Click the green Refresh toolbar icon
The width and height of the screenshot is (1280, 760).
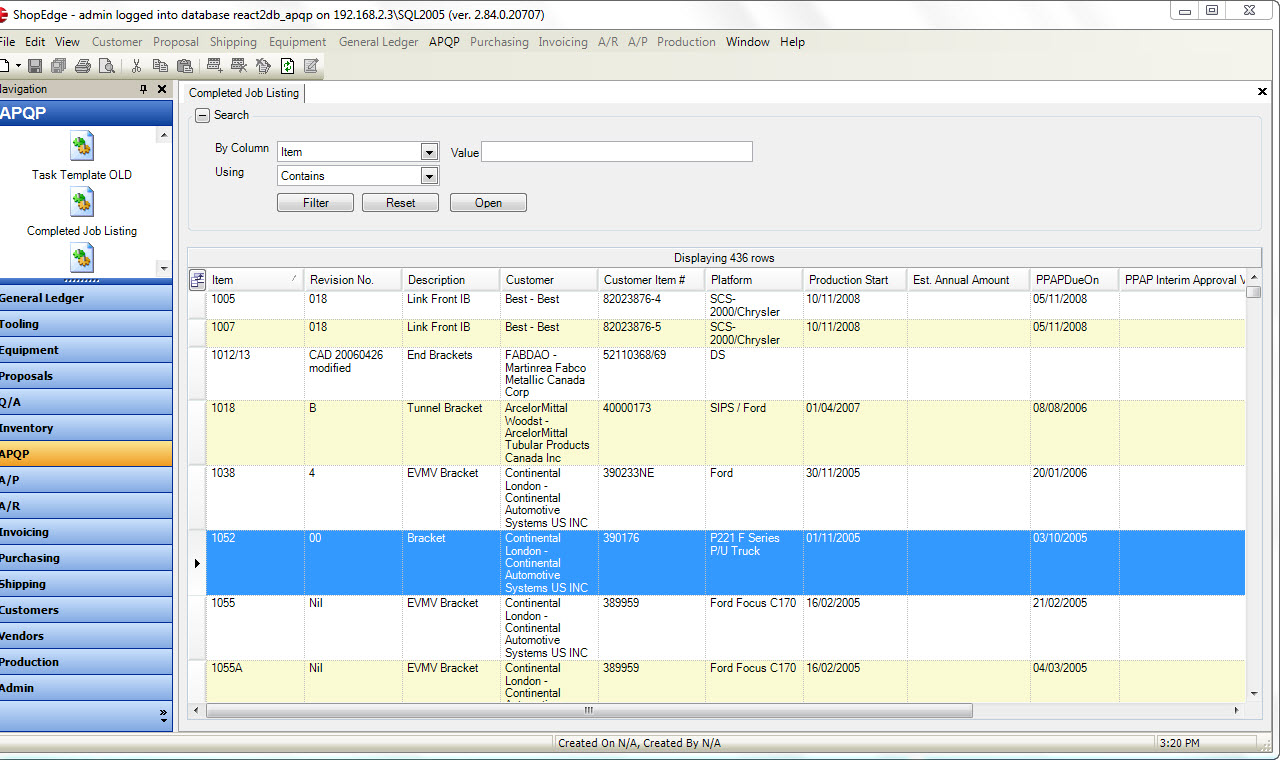point(287,66)
